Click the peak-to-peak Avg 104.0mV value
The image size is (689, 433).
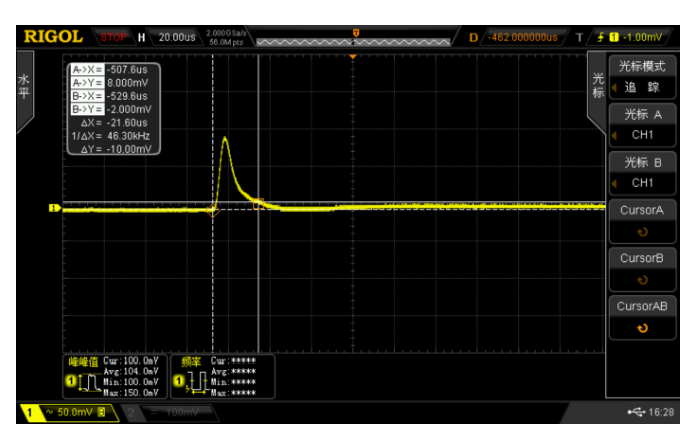click(131, 371)
